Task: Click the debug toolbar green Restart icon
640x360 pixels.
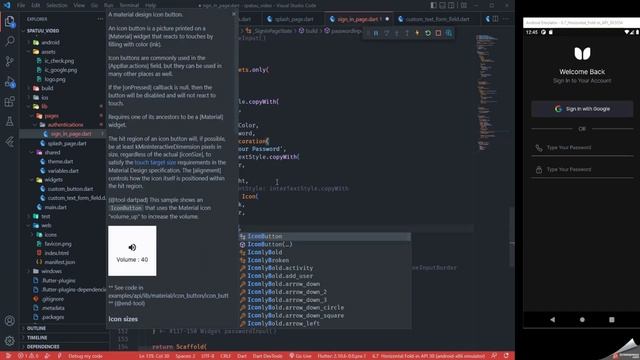Action: click(x=428, y=33)
